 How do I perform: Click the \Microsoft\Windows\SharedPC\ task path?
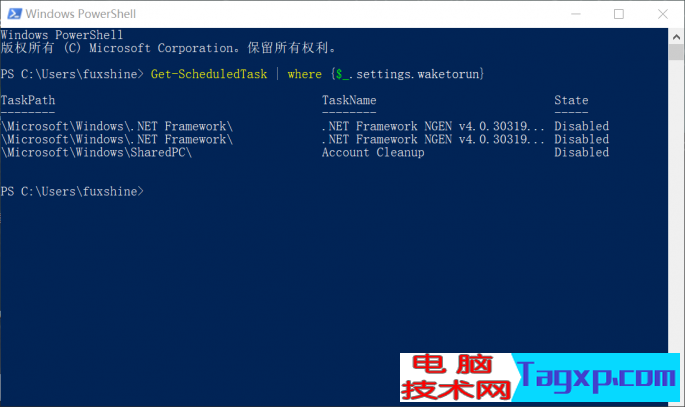[96, 153]
